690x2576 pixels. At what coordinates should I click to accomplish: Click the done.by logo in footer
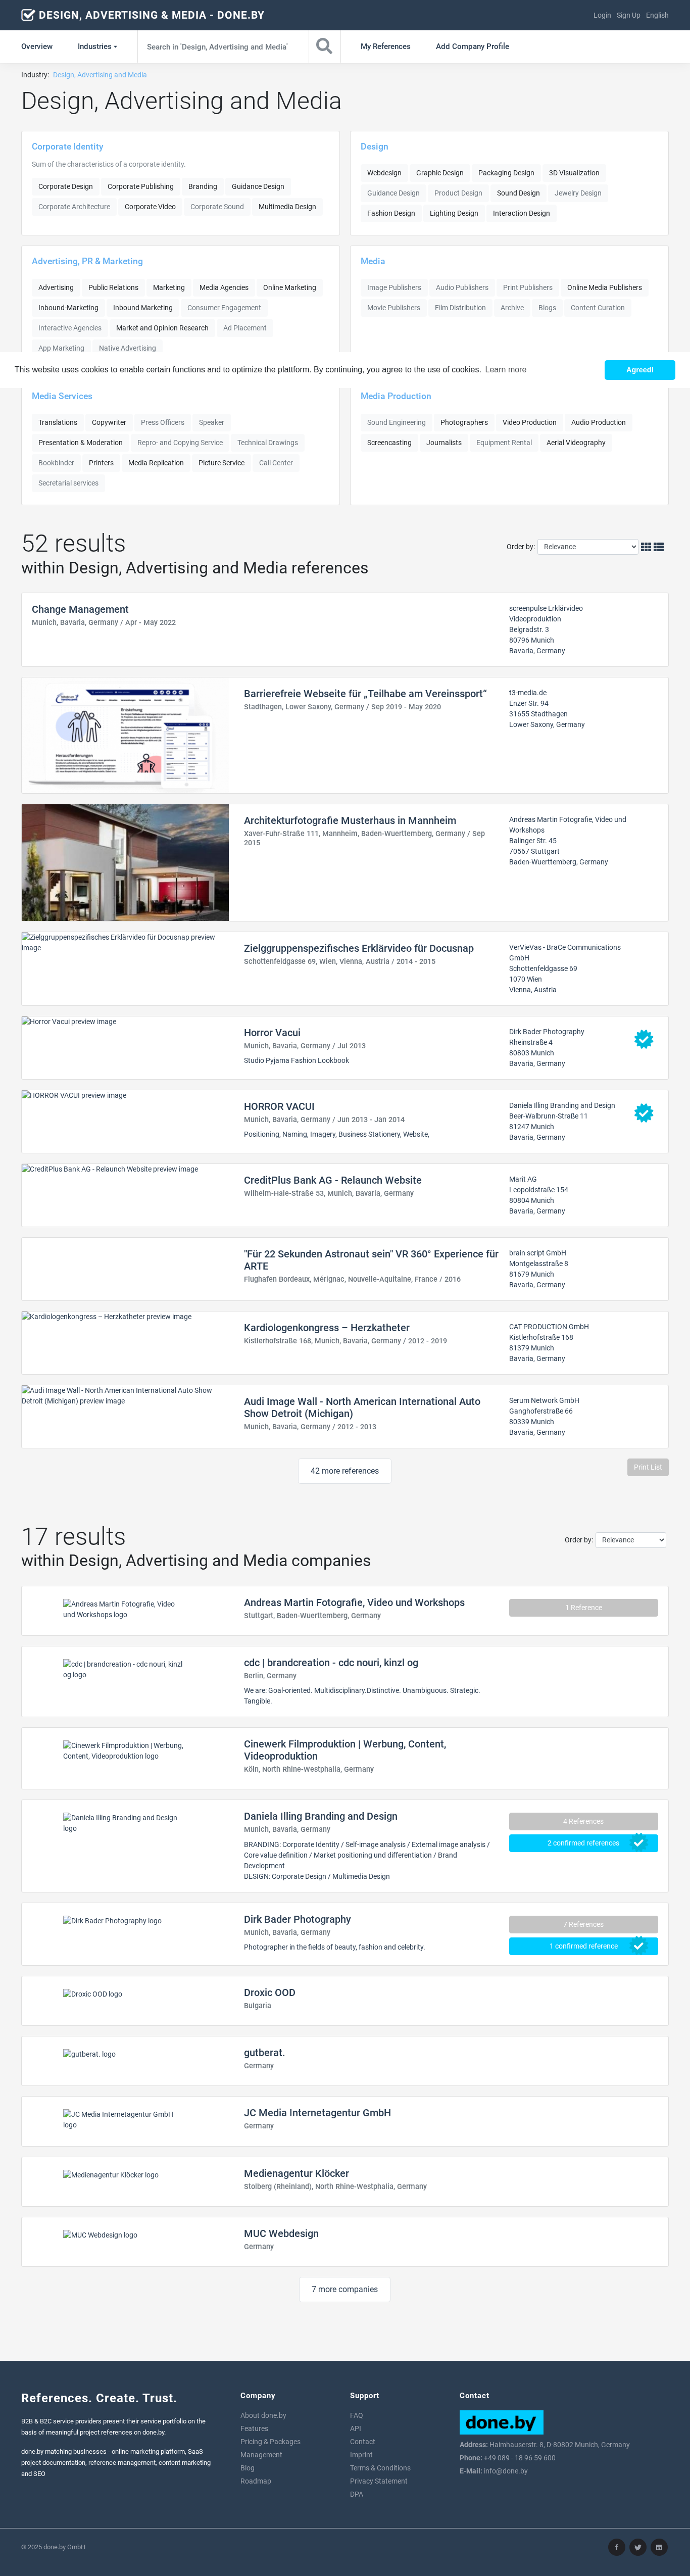tap(501, 2421)
